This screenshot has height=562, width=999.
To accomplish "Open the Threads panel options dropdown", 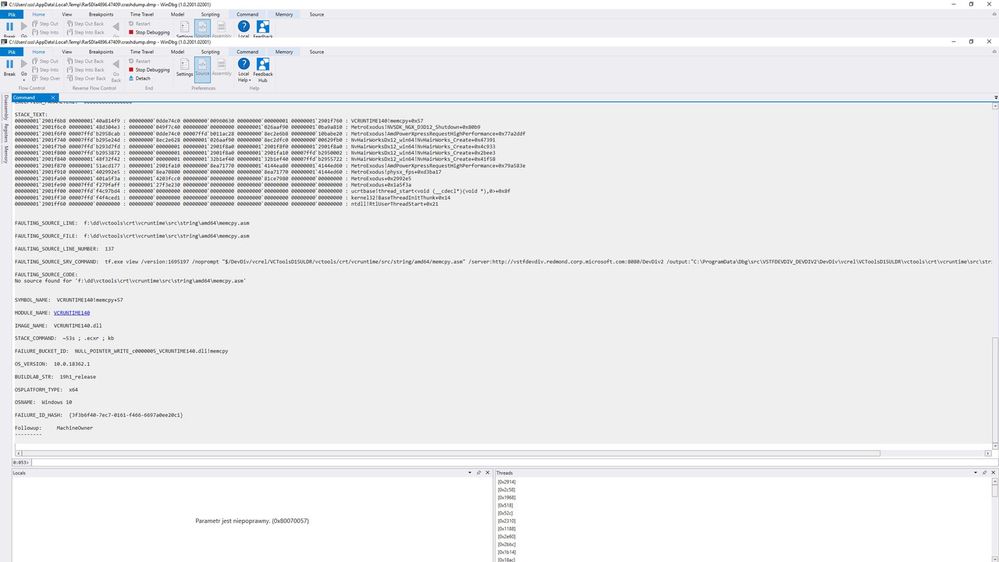I will [975, 473].
